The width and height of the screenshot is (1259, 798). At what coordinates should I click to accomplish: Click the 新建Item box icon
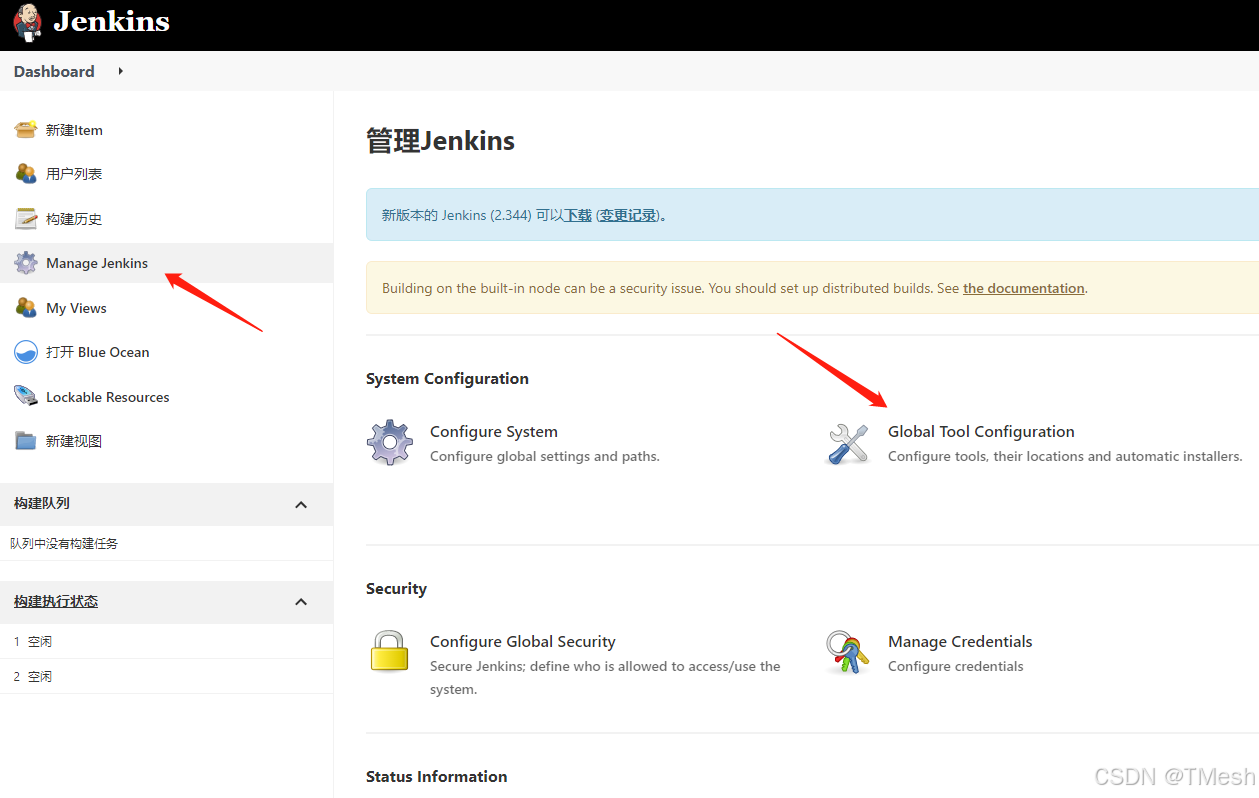click(26, 130)
